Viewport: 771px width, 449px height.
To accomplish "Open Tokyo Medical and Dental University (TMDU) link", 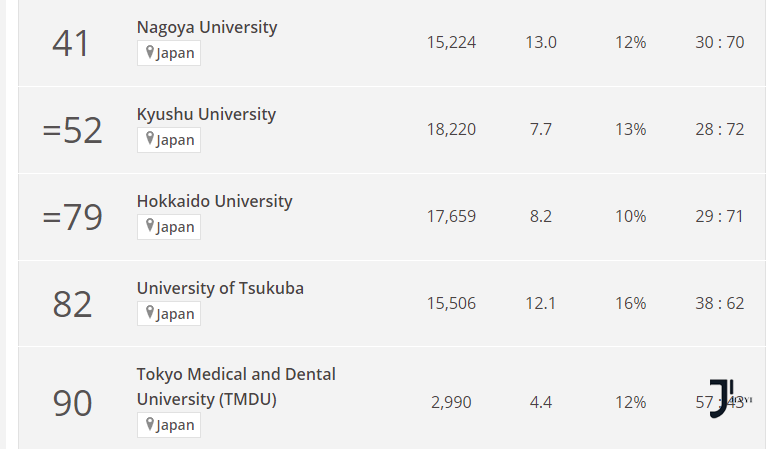I will coord(236,387).
